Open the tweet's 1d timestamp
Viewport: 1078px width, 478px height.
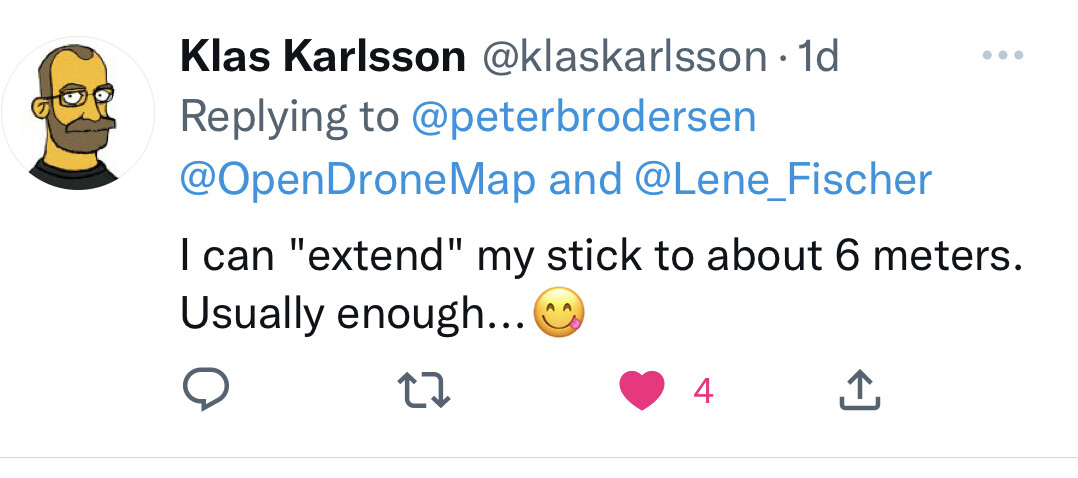pyautogui.click(x=819, y=58)
